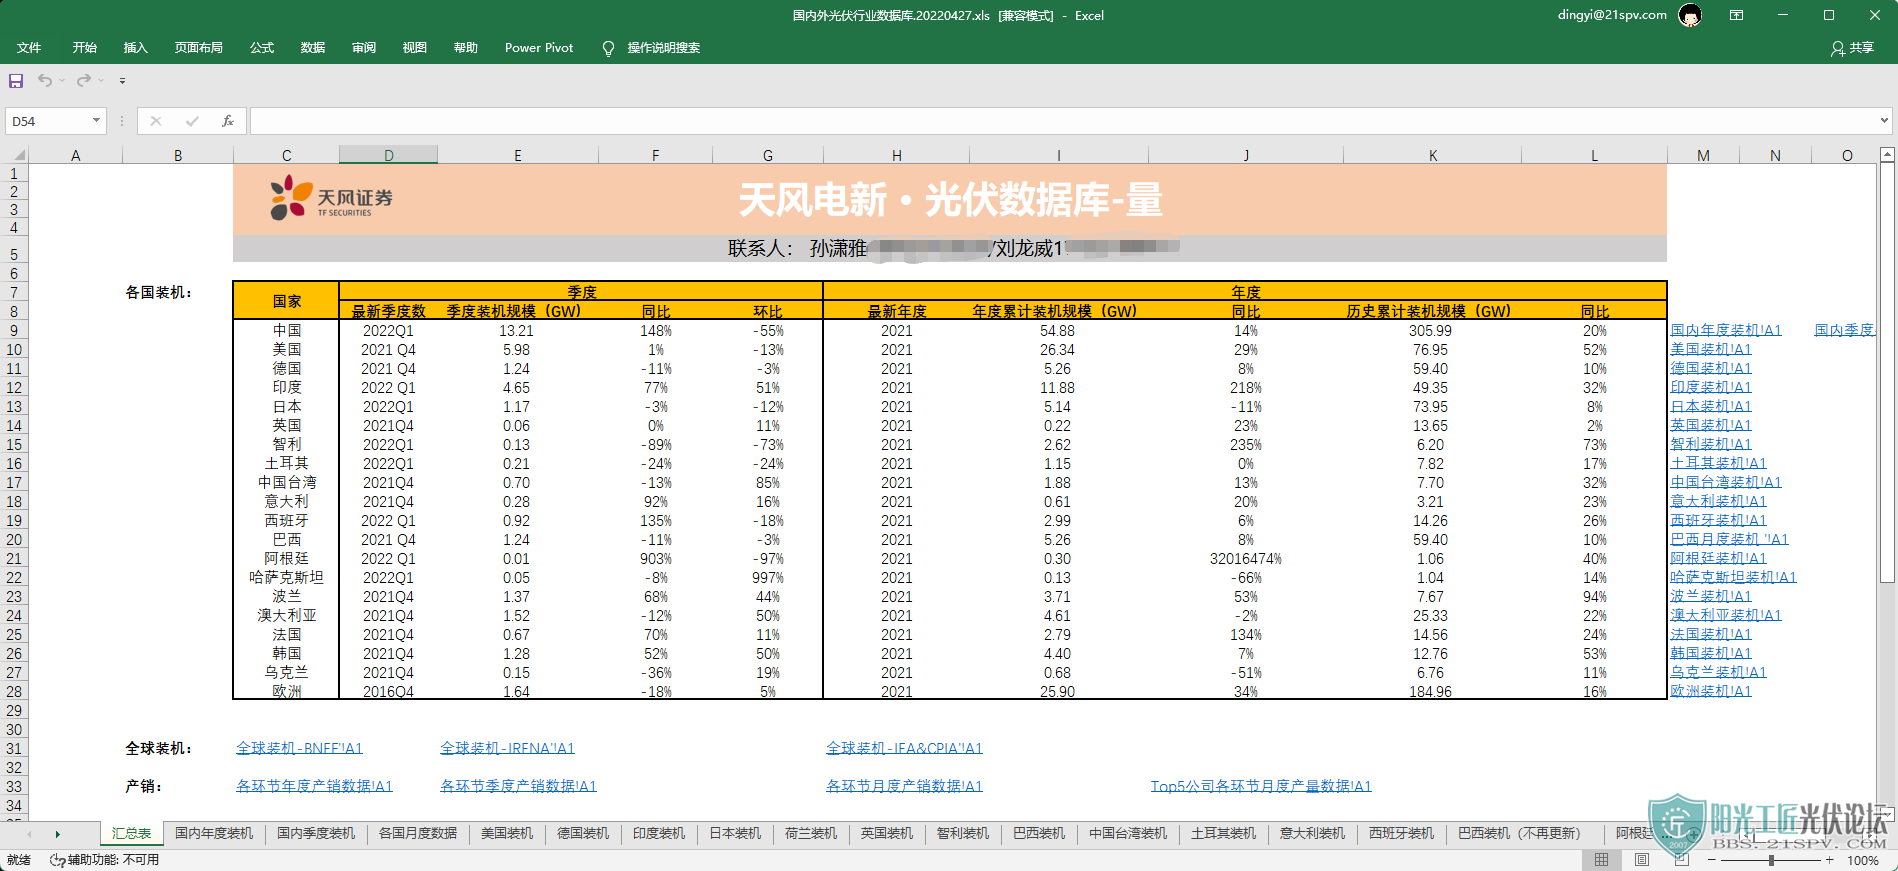This screenshot has height=871, width=1898.
Task: Select column D header
Action: point(388,155)
